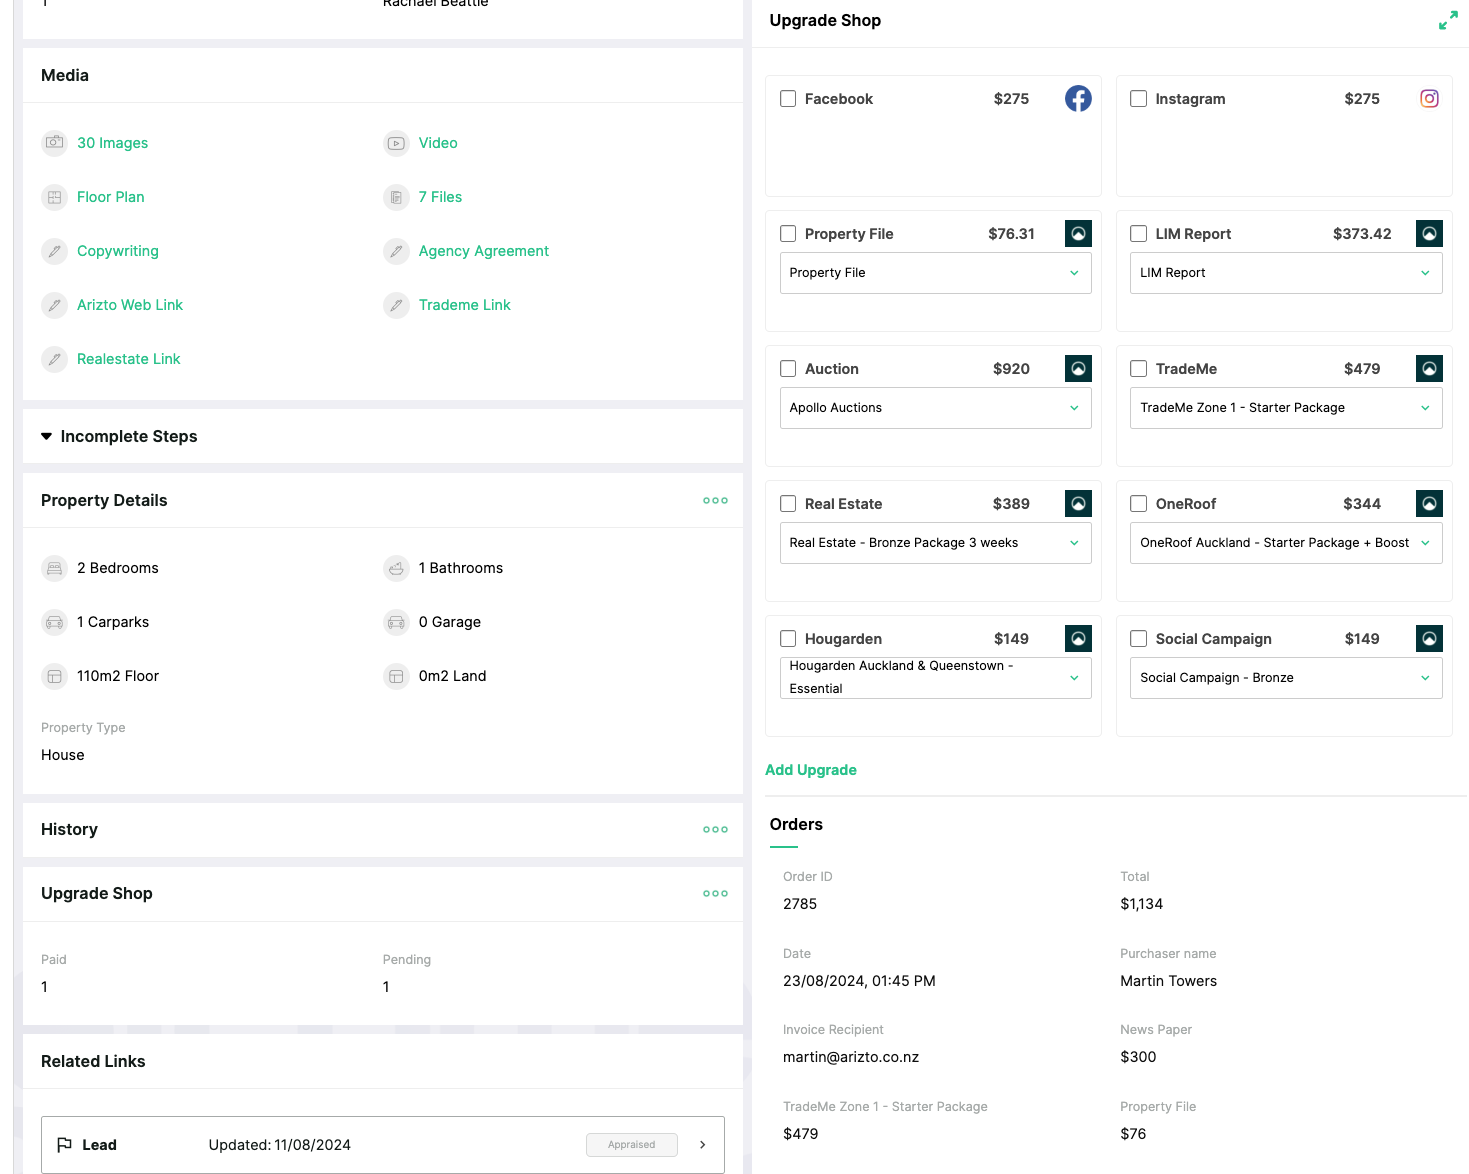Open TradeMe Zone 1 Starter Package dropdown
The image size is (1469, 1174).
[x=1286, y=408]
